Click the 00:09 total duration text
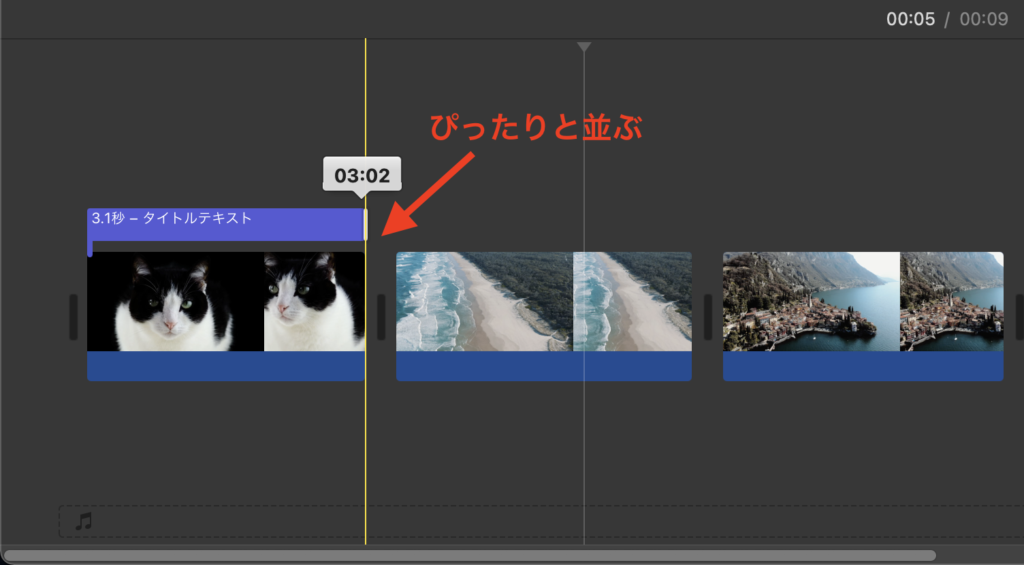 (x=984, y=19)
